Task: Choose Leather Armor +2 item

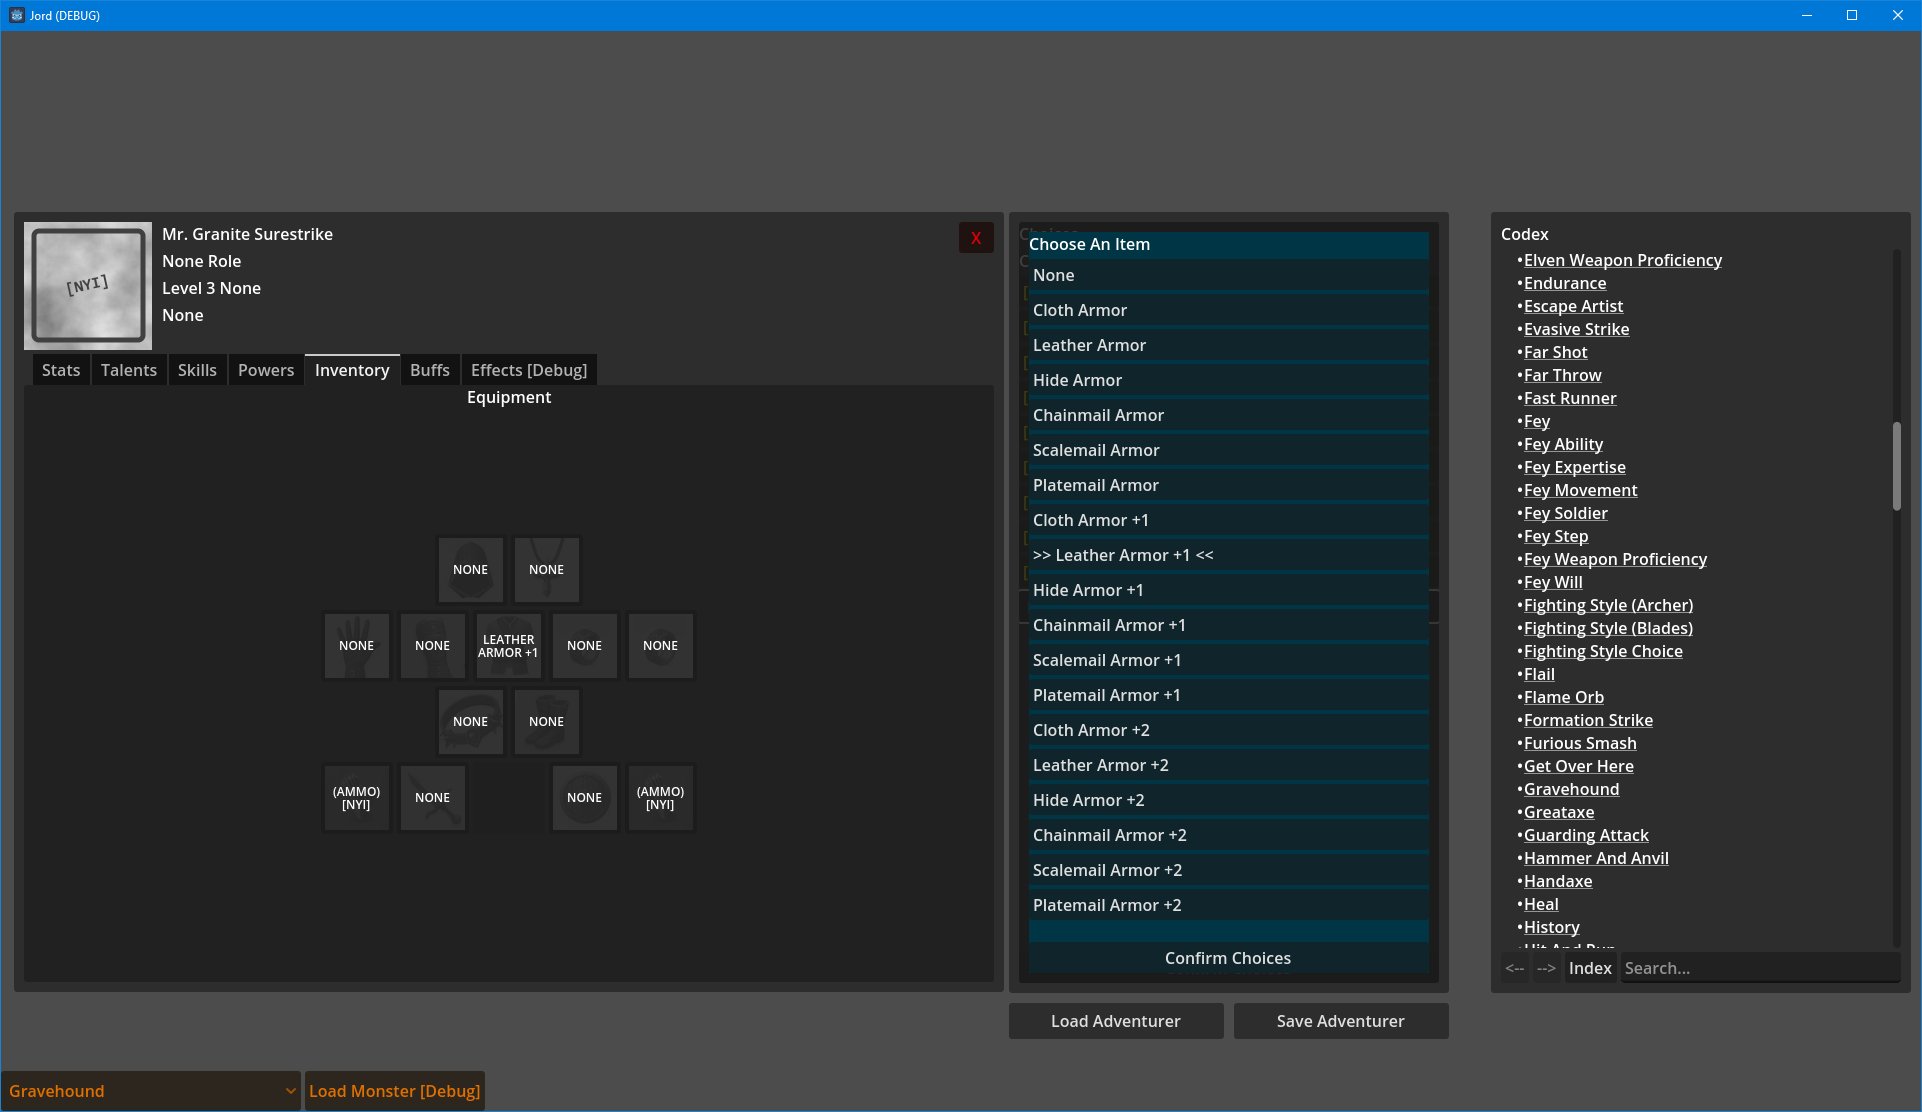Action: coord(1228,765)
